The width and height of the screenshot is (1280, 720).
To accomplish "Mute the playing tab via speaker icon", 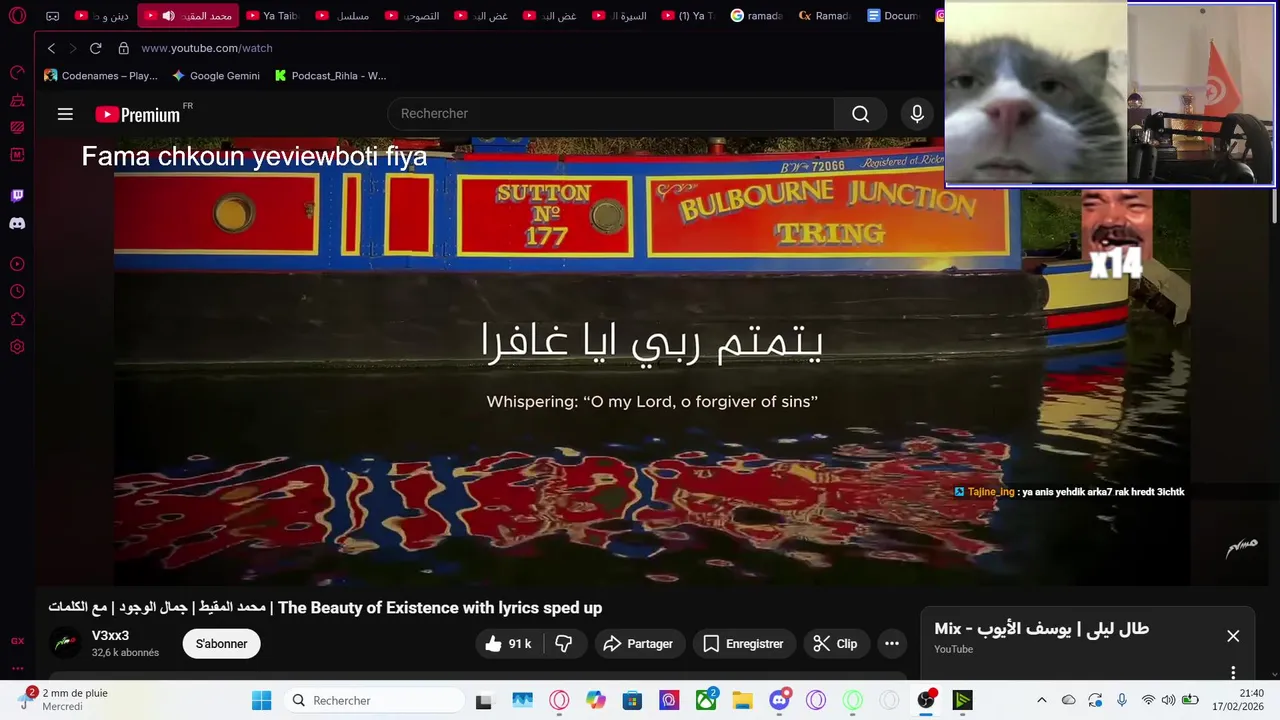I will 168,16.
